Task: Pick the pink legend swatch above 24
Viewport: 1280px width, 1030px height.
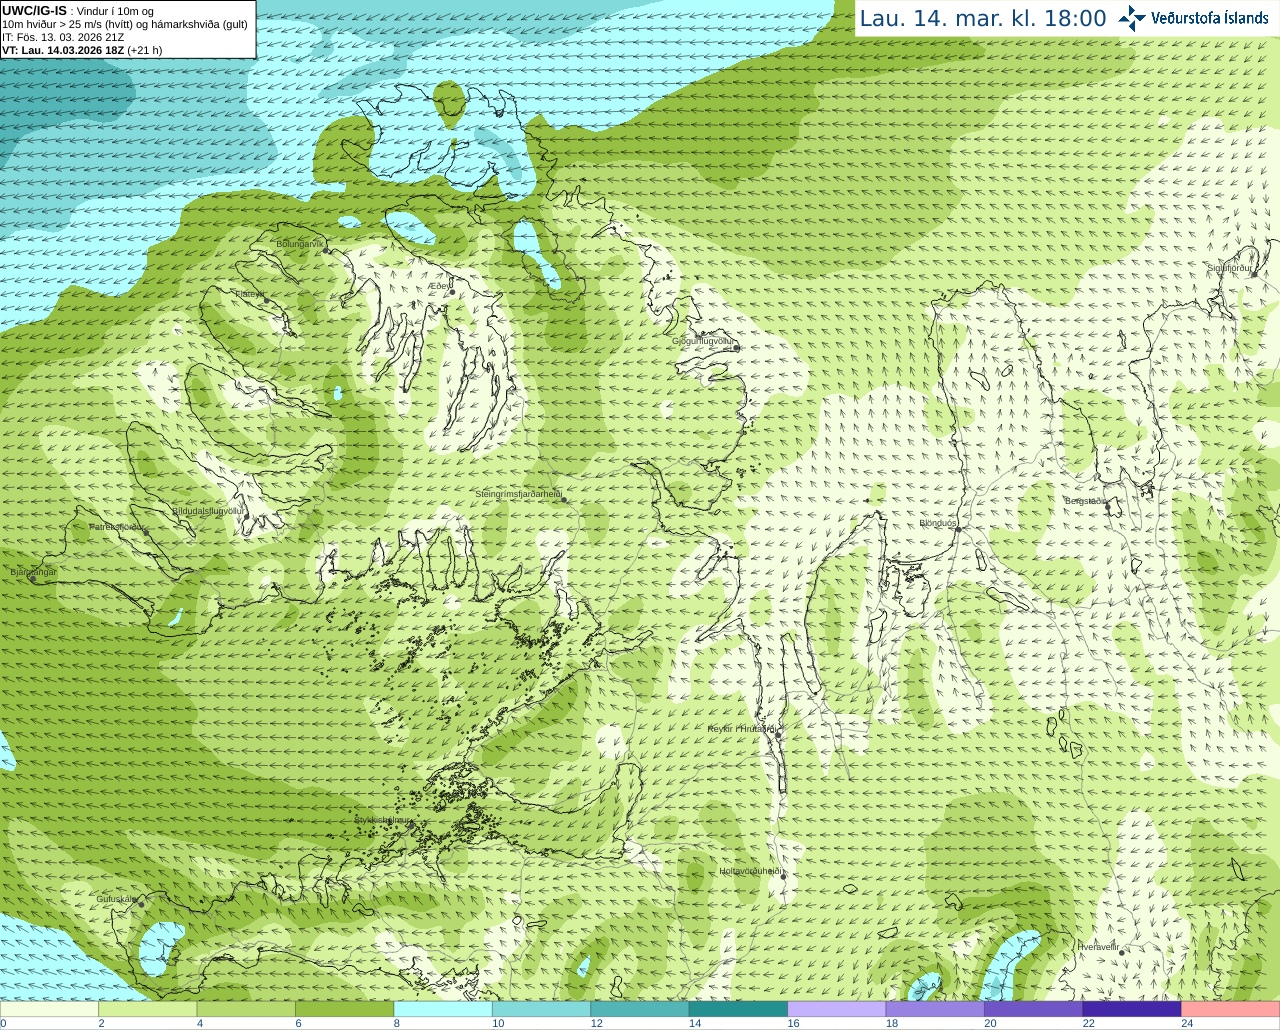Action: click(1231, 1009)
